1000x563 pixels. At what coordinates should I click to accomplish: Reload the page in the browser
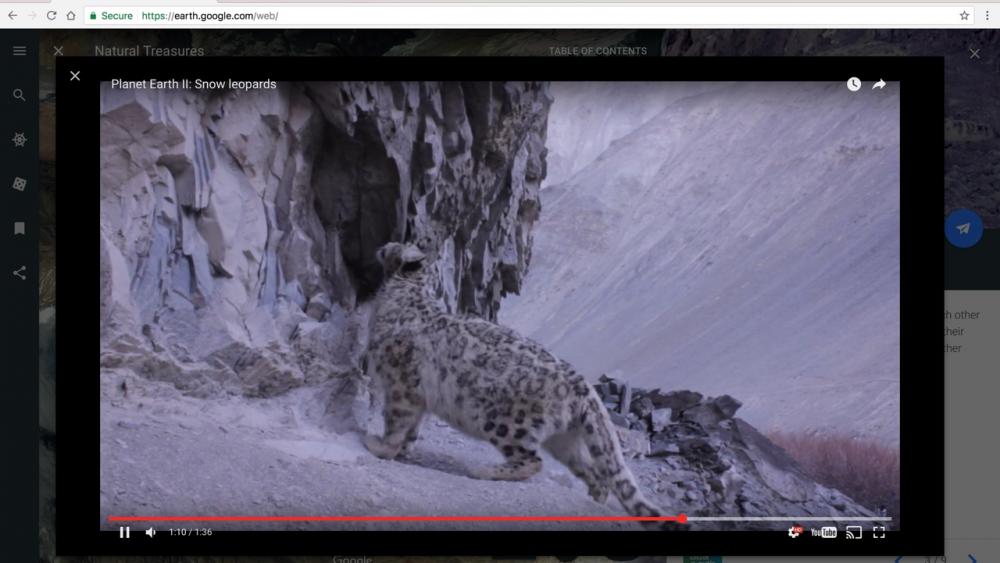pos(51,15)
